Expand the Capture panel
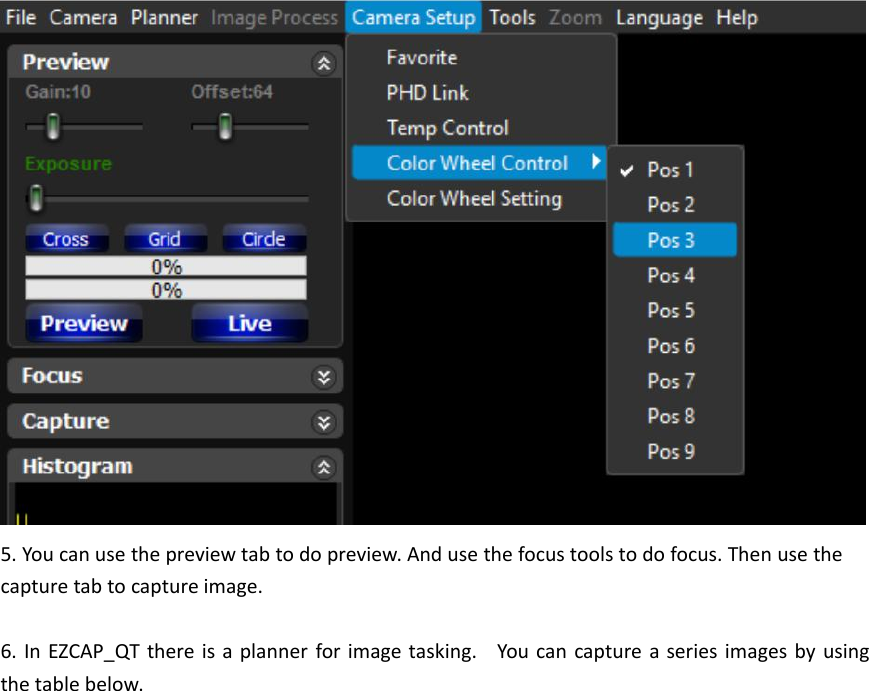Screen dimensions: 869x691 322,421
